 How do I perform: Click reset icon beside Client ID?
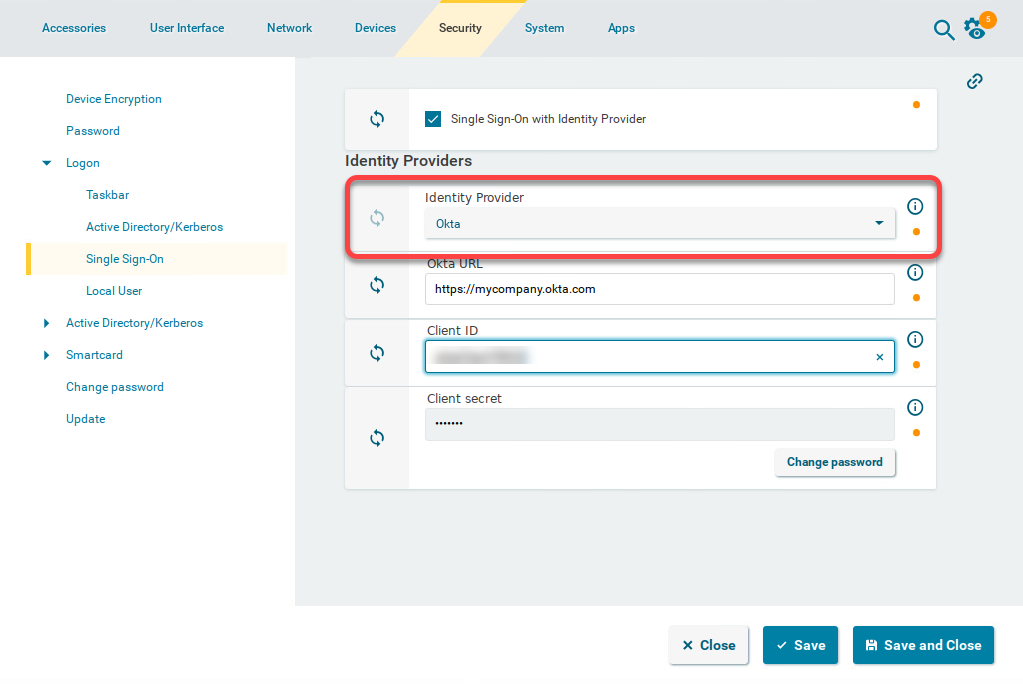377,353
